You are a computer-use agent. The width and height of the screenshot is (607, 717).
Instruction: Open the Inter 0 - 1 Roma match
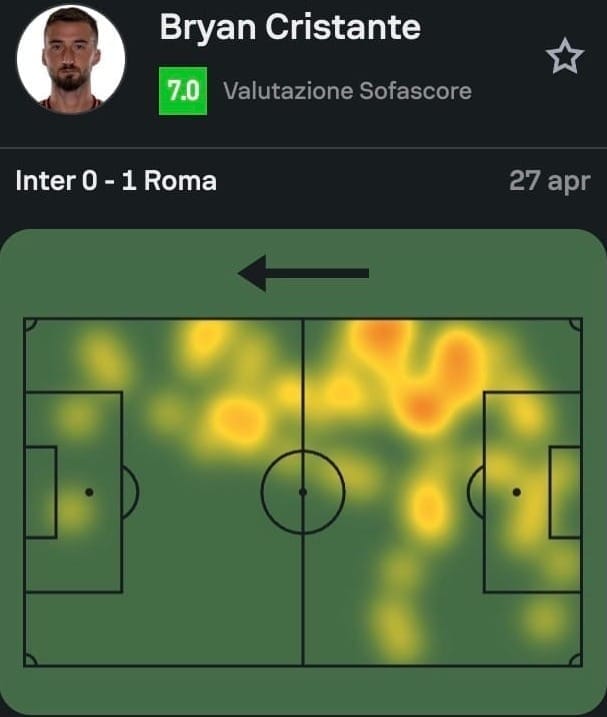click(x=116, y=181)
